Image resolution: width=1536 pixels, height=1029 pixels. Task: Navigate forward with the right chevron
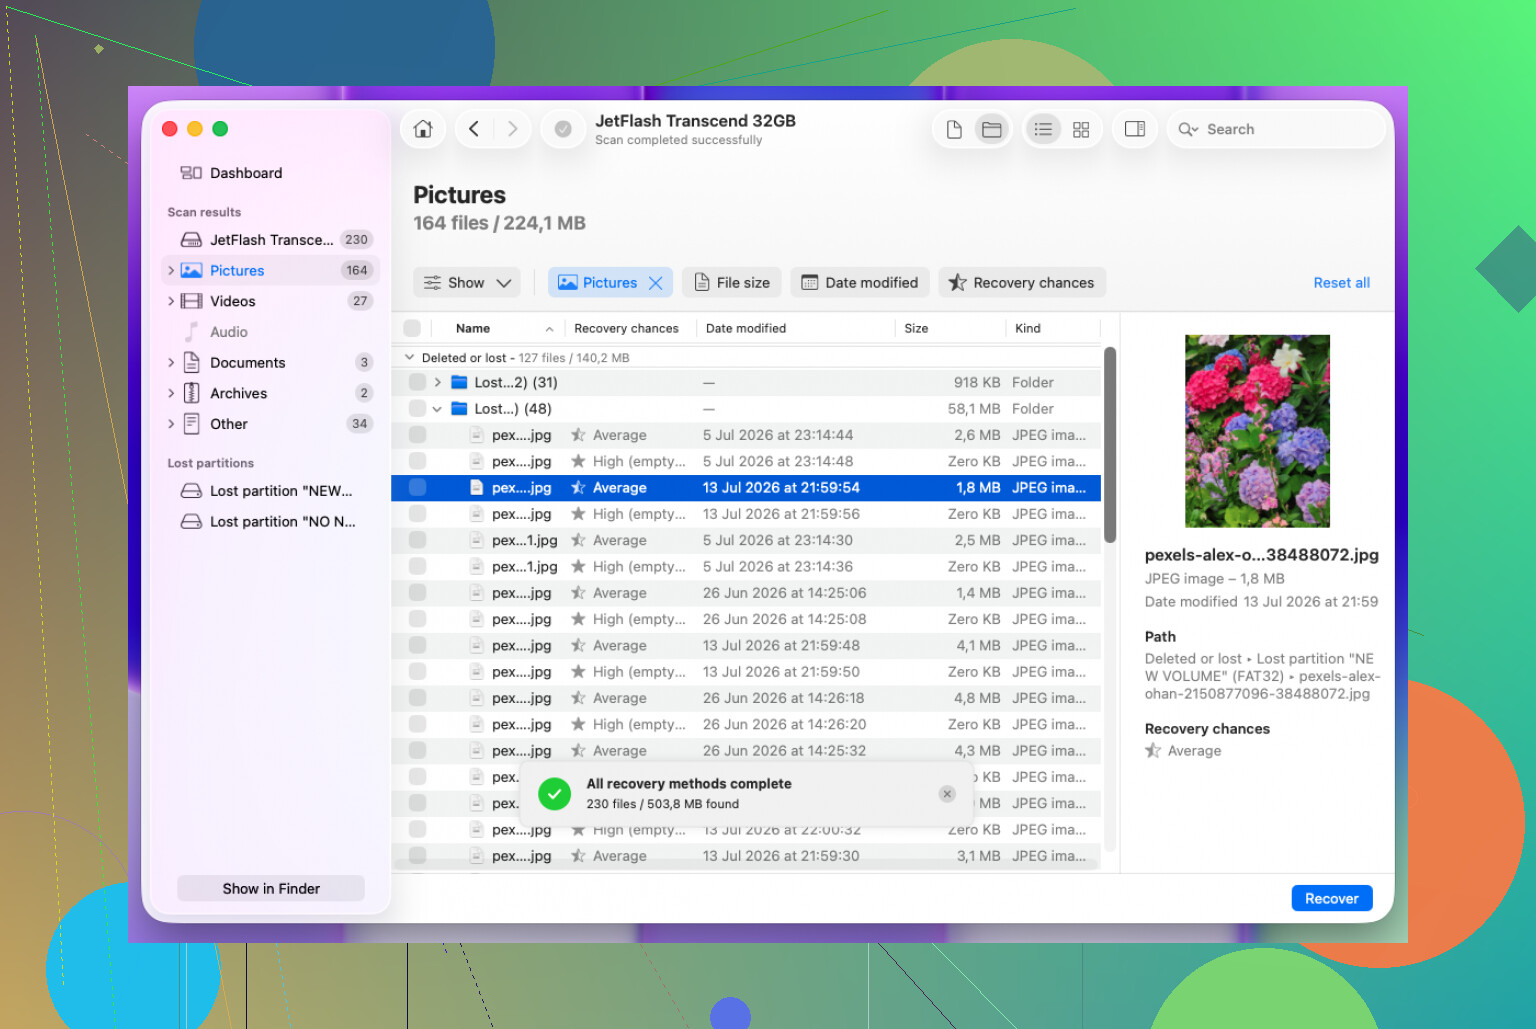click(512, 129)
